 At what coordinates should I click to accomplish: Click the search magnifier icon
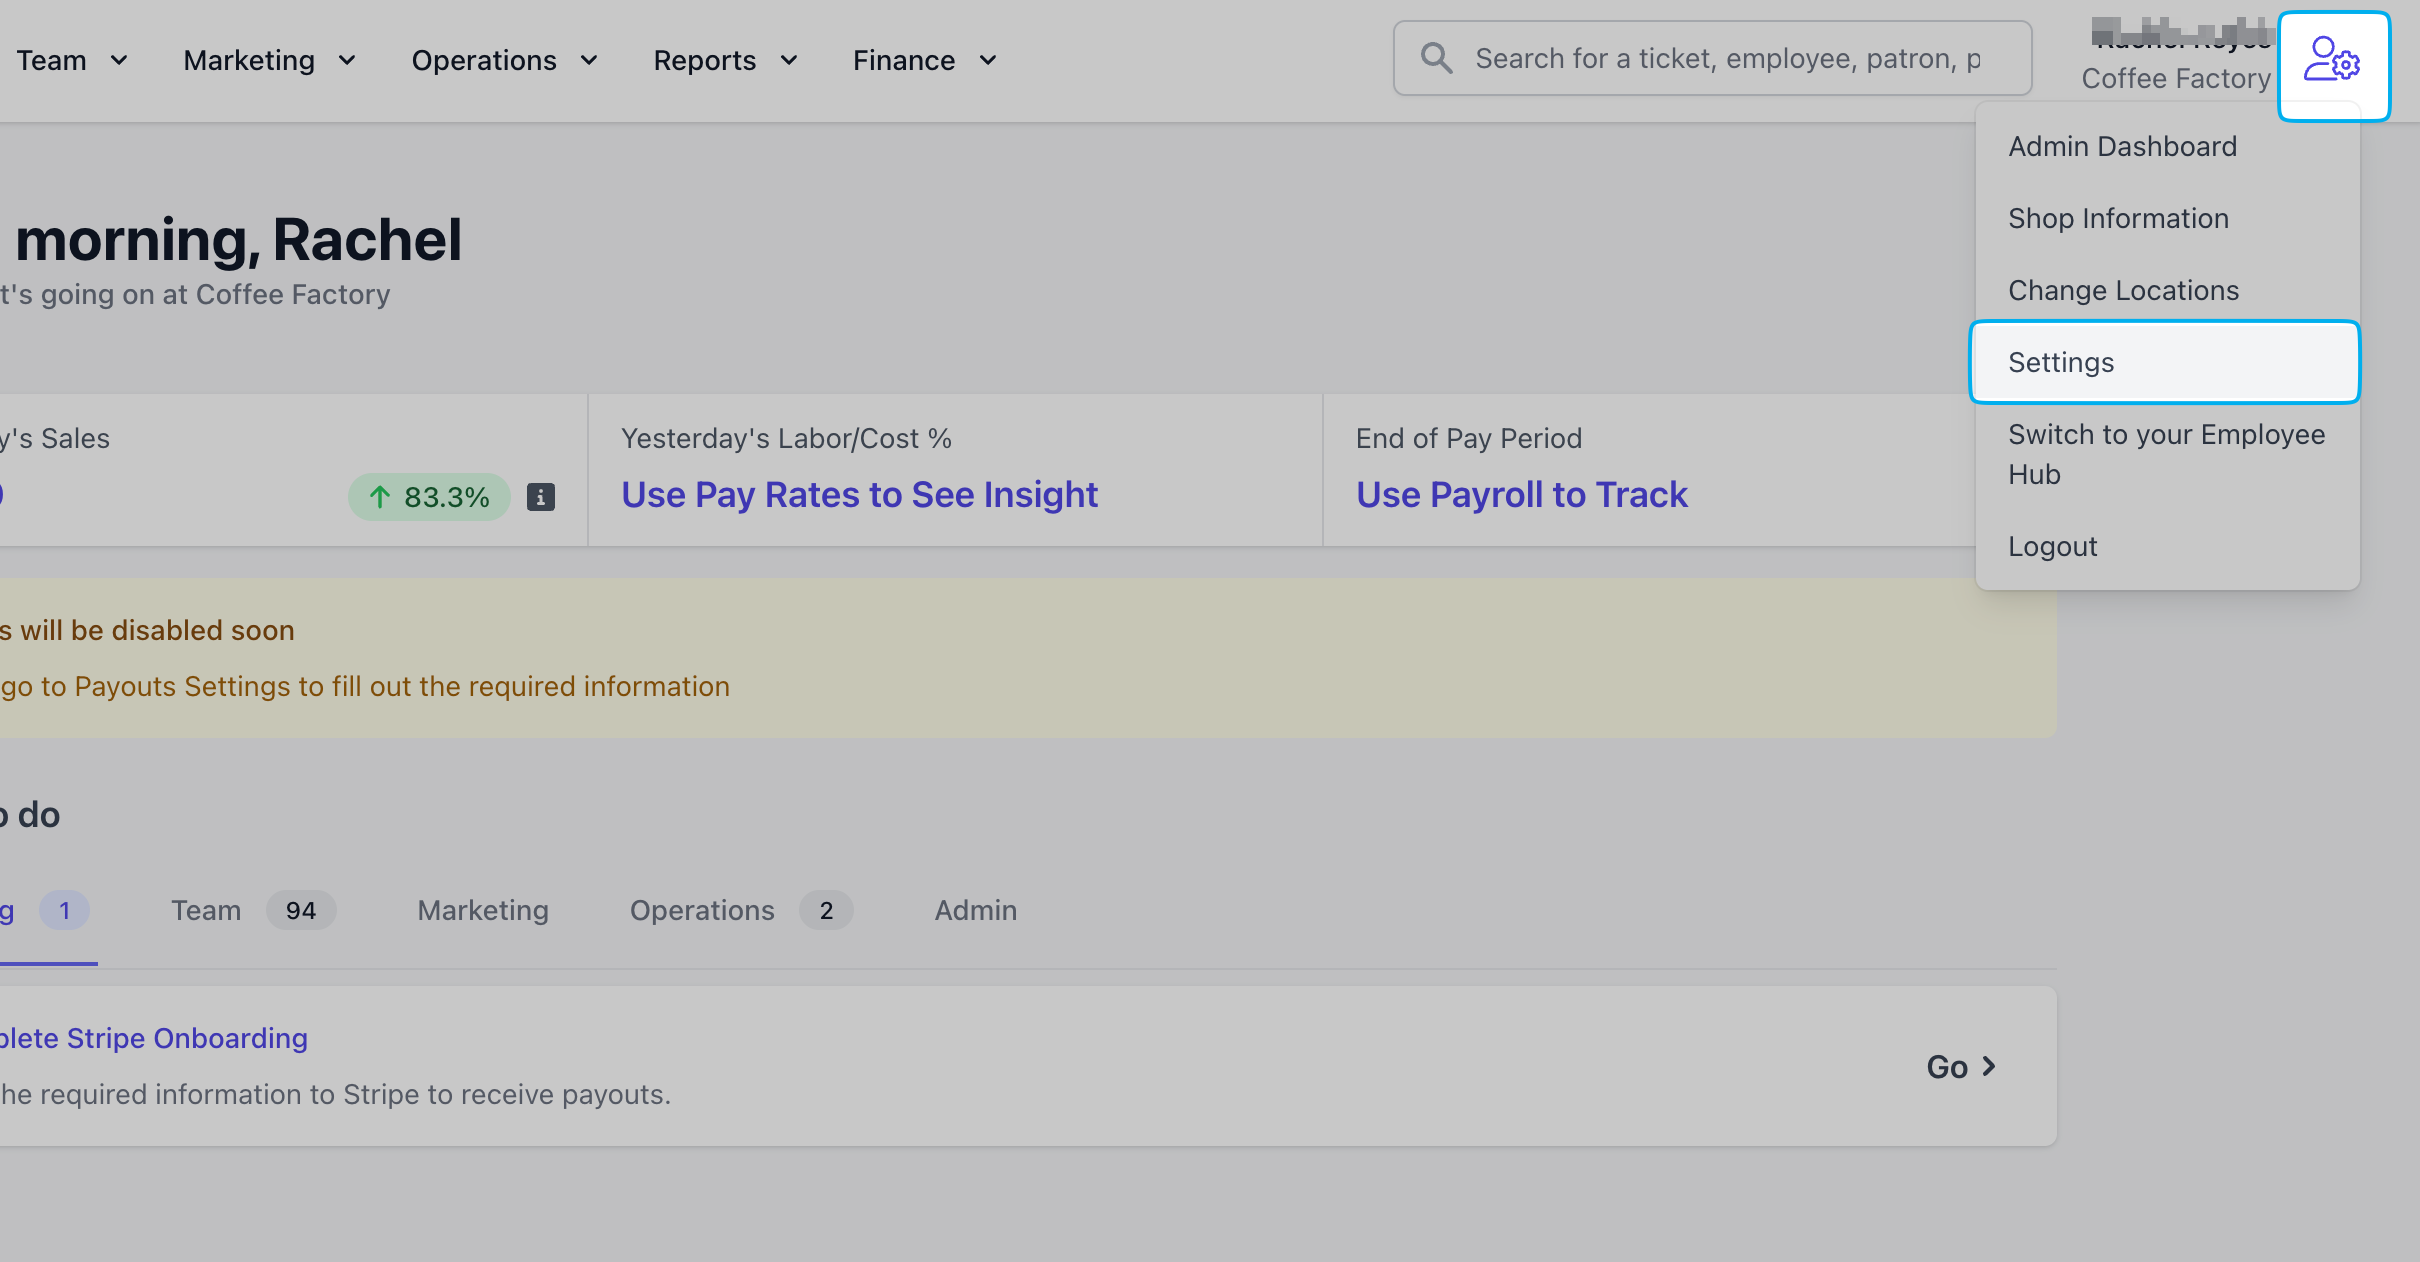(x=1436, y=58)
